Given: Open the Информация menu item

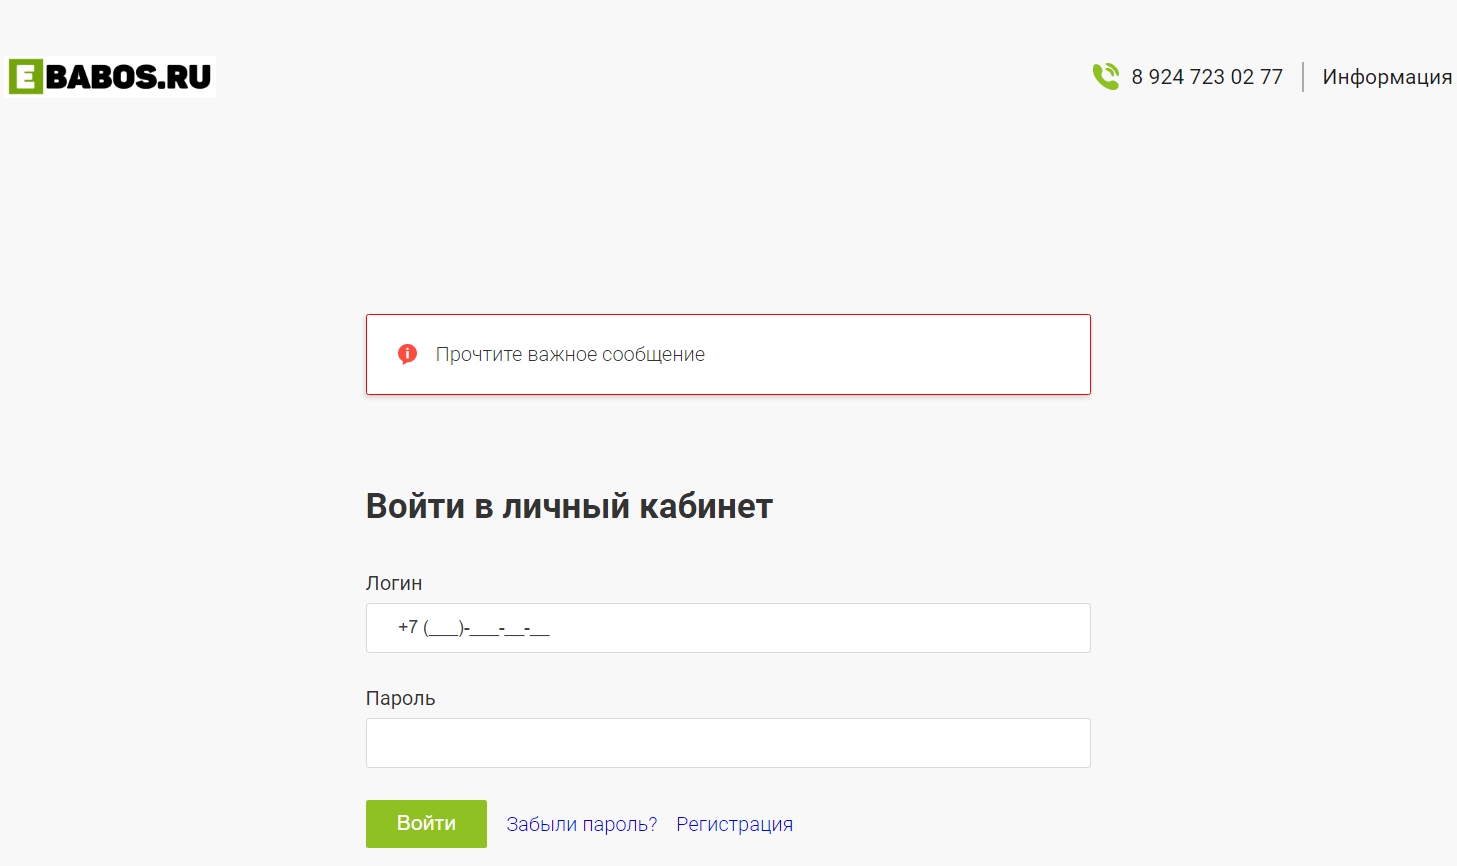Looking at the screenshot, I should tap(1387, 77).
